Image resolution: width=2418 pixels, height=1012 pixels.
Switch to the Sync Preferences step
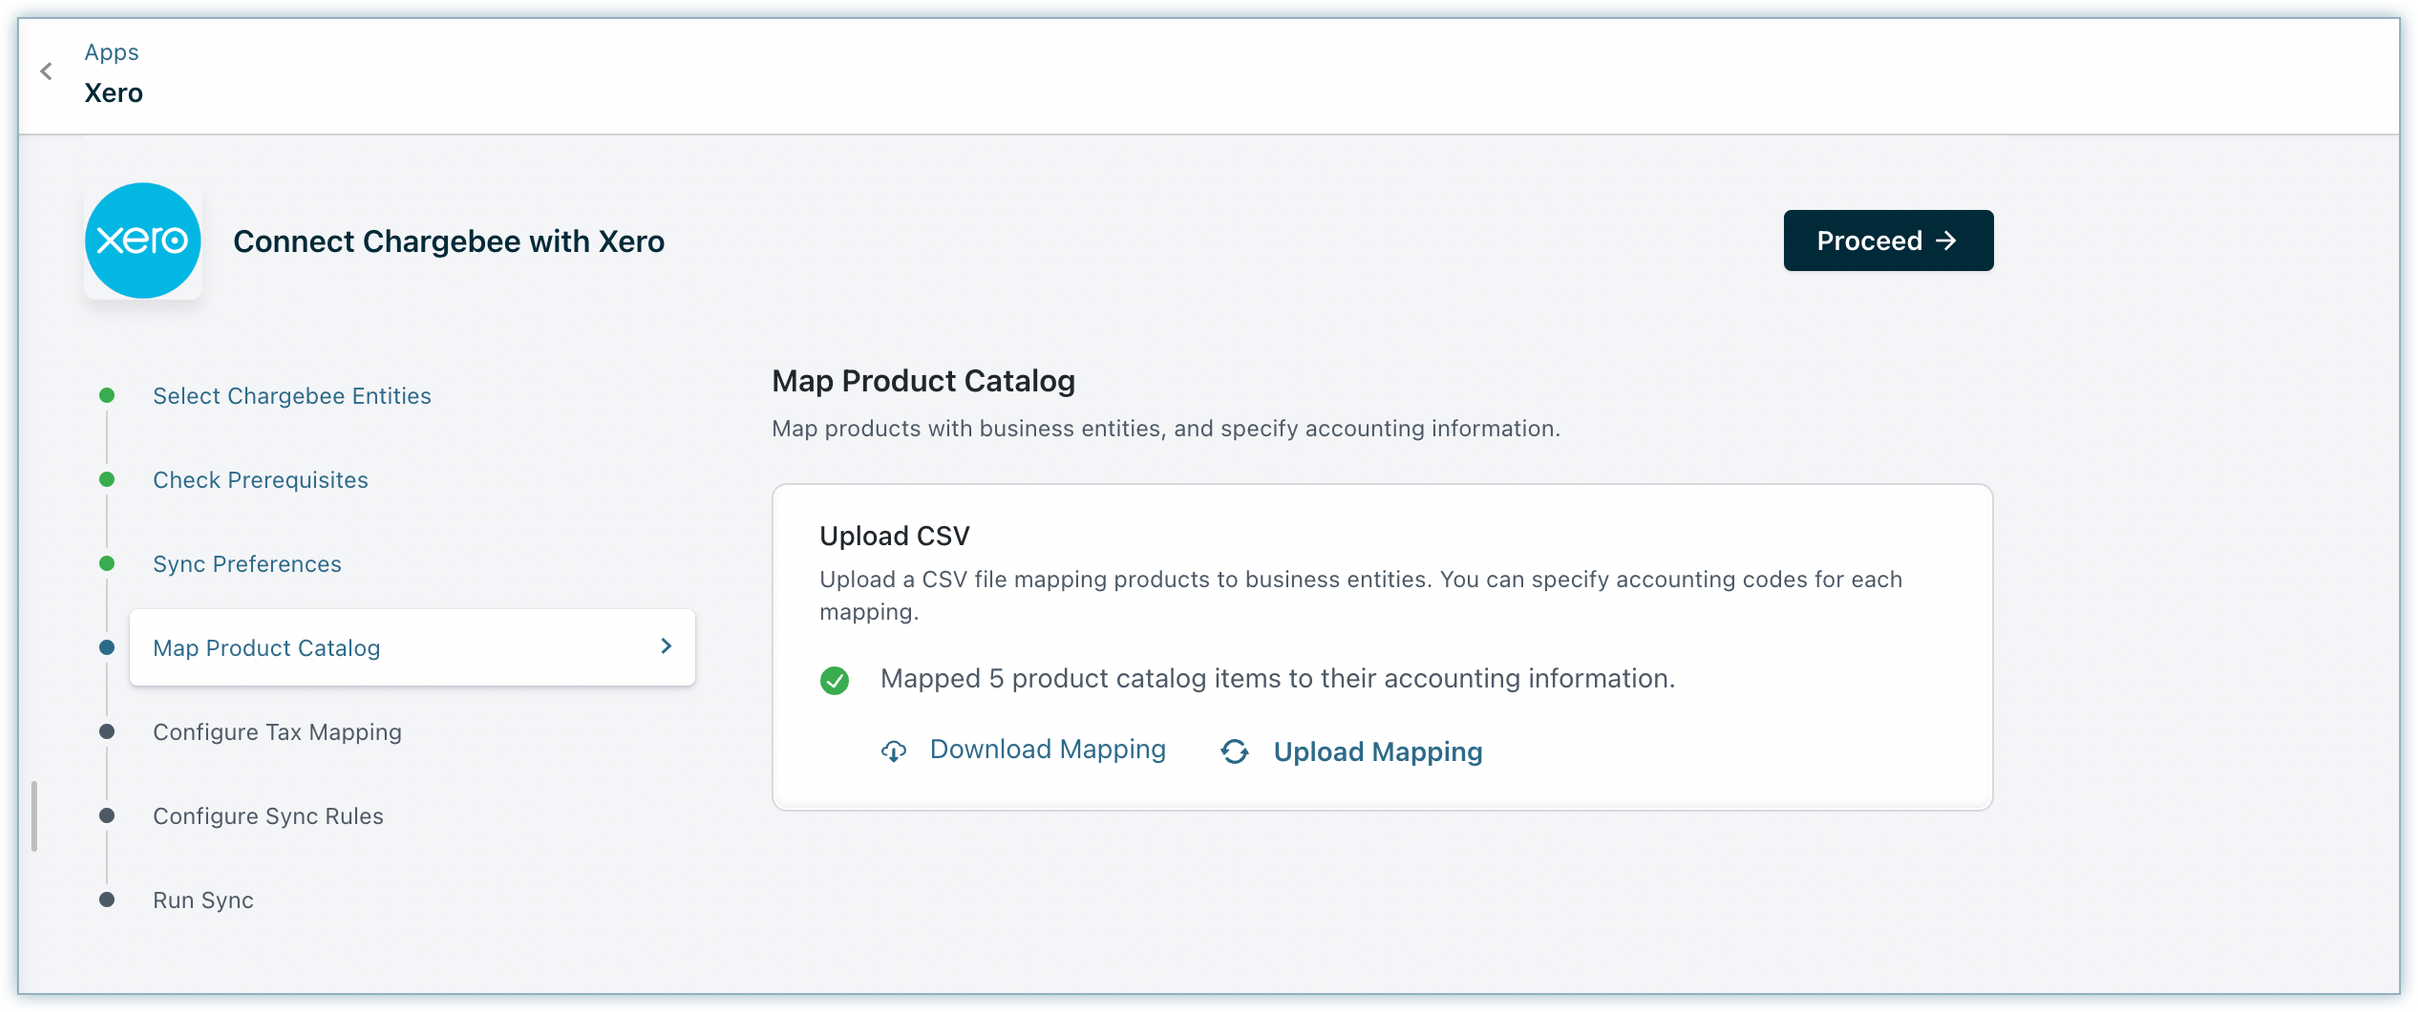pos(247,564)
